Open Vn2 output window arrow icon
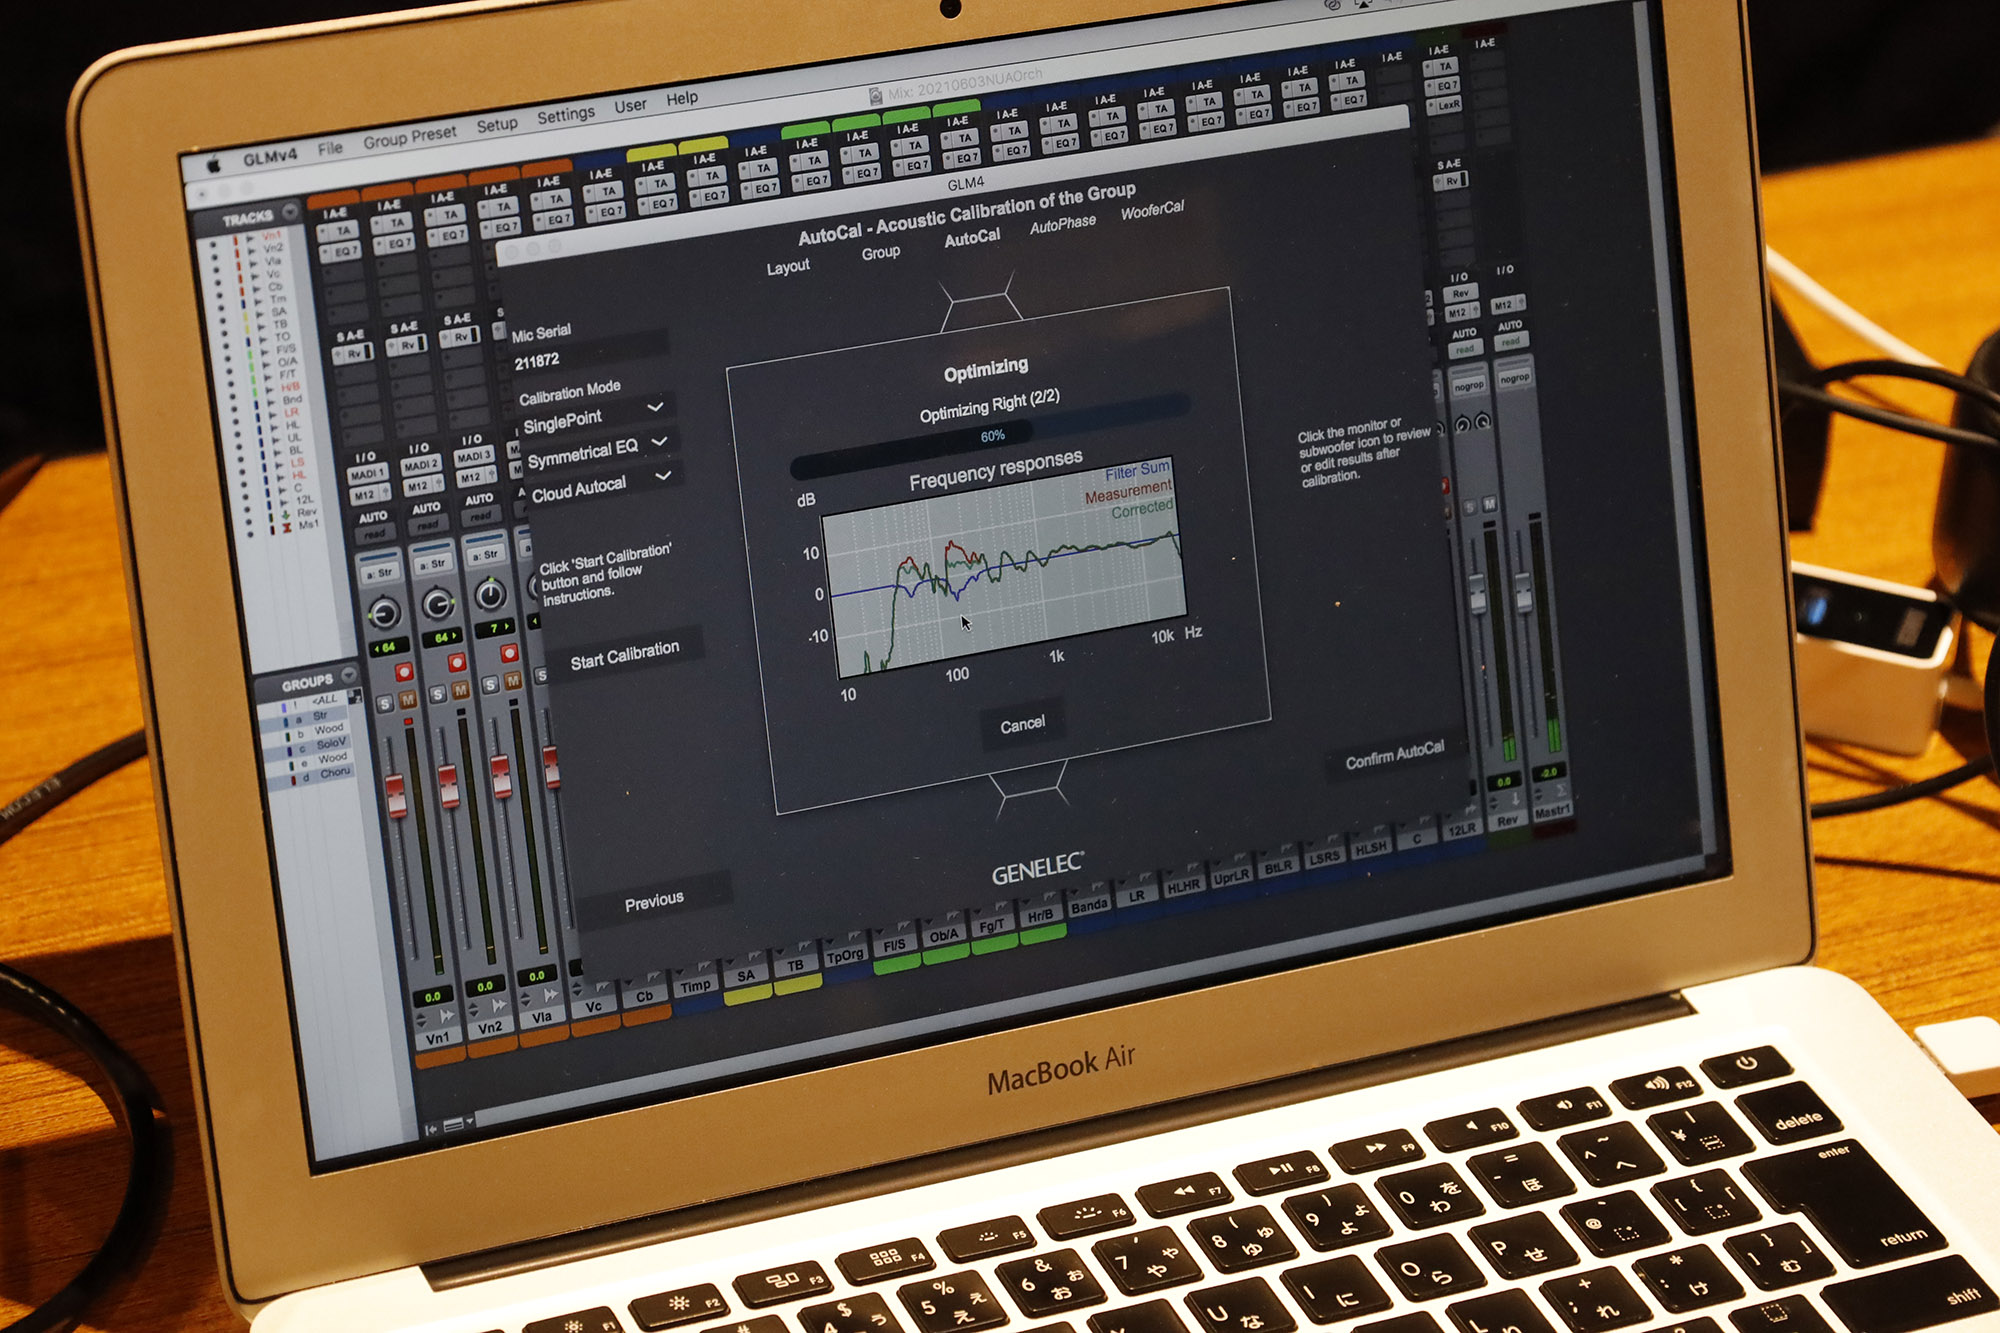This screenshot has height=1333, width=2000. coord(498,1006)
